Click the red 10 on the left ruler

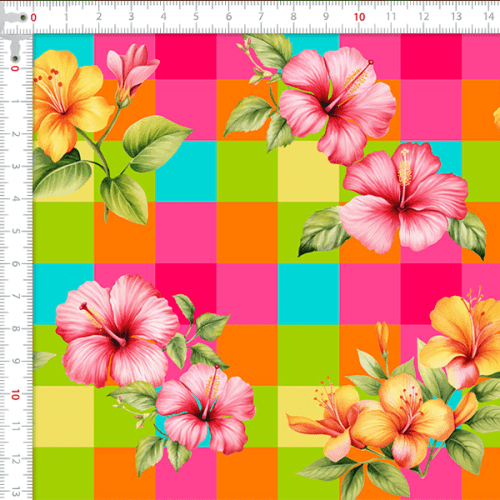(15, 395)
